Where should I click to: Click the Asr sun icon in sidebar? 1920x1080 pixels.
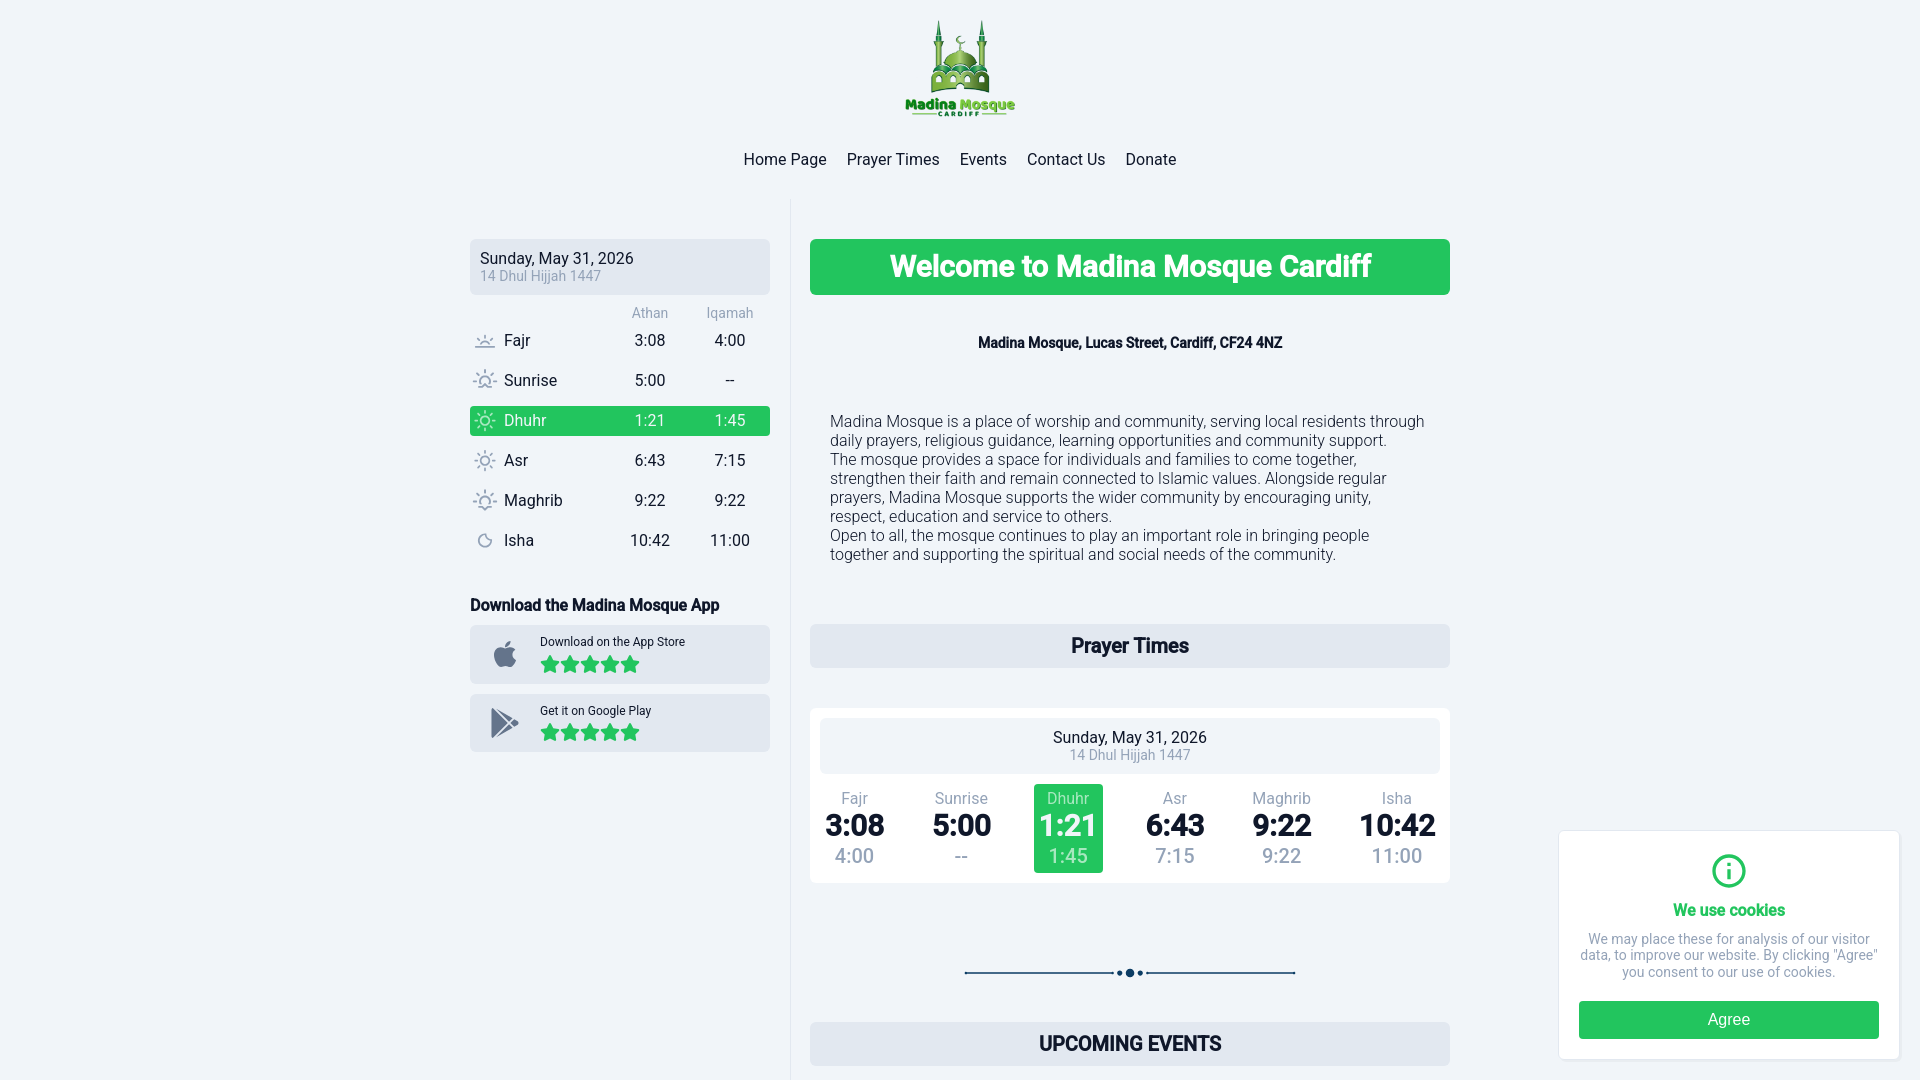pos(485,461)
